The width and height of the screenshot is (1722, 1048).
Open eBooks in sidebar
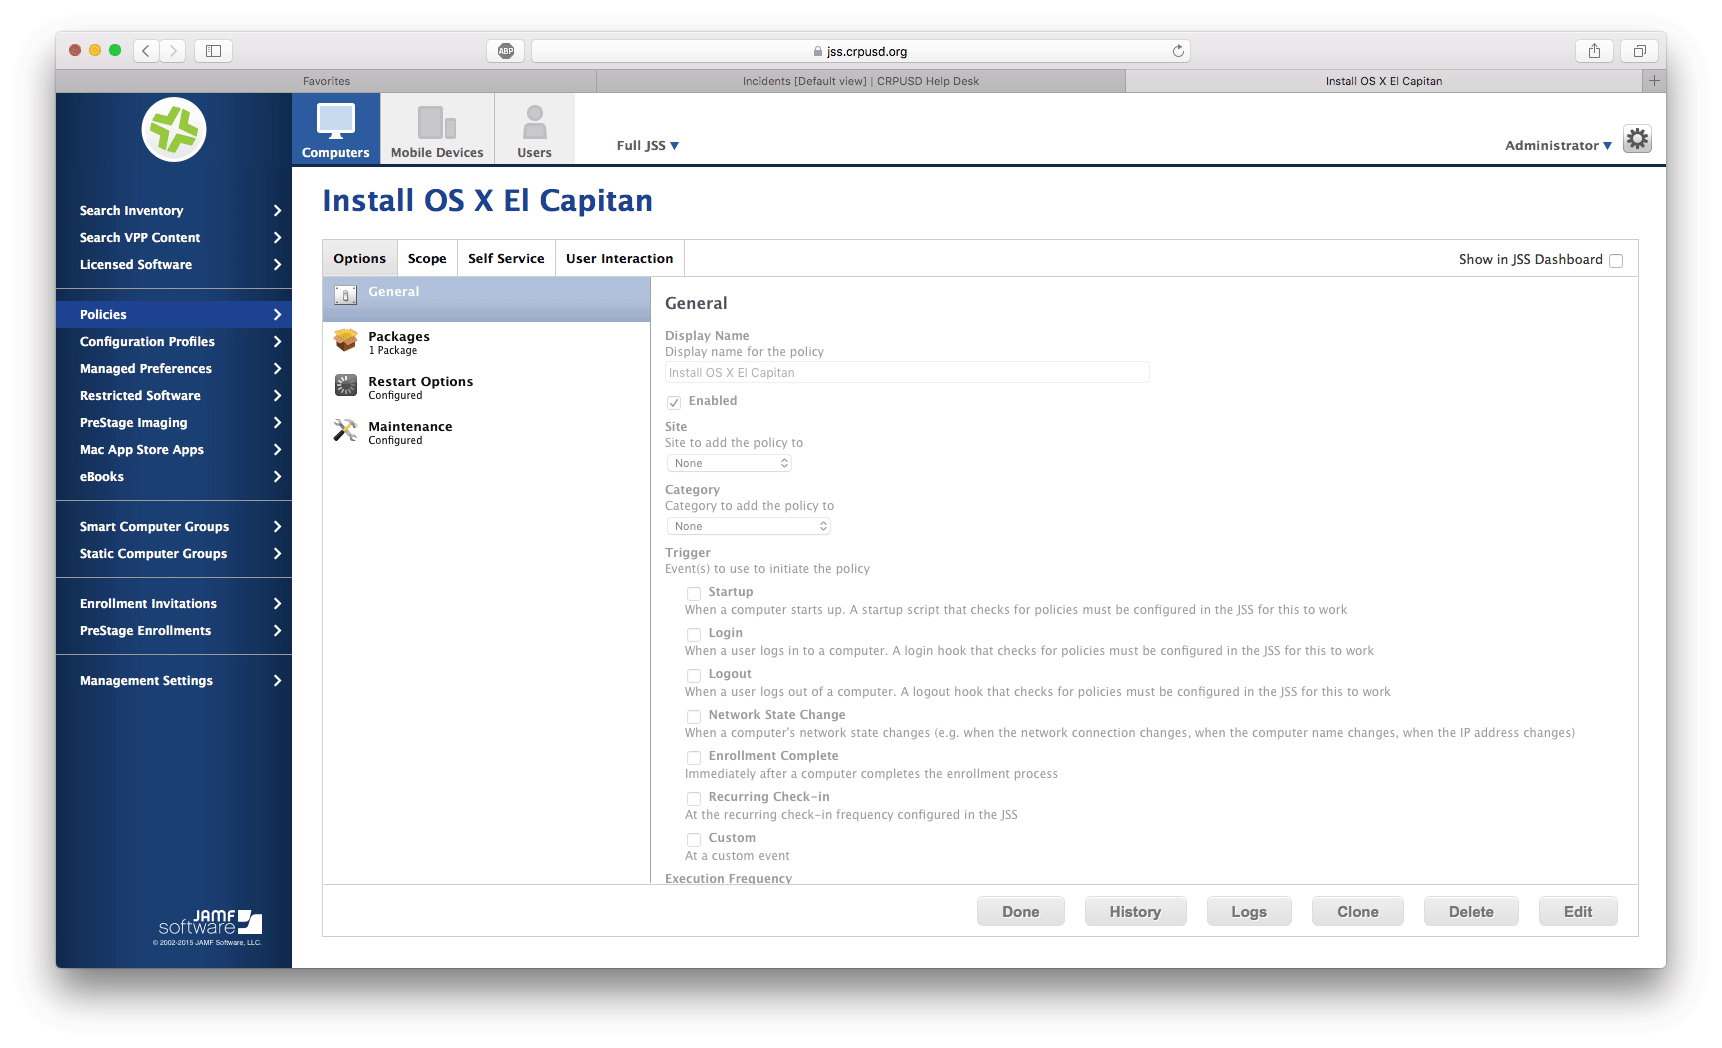[x=174, y=476]
